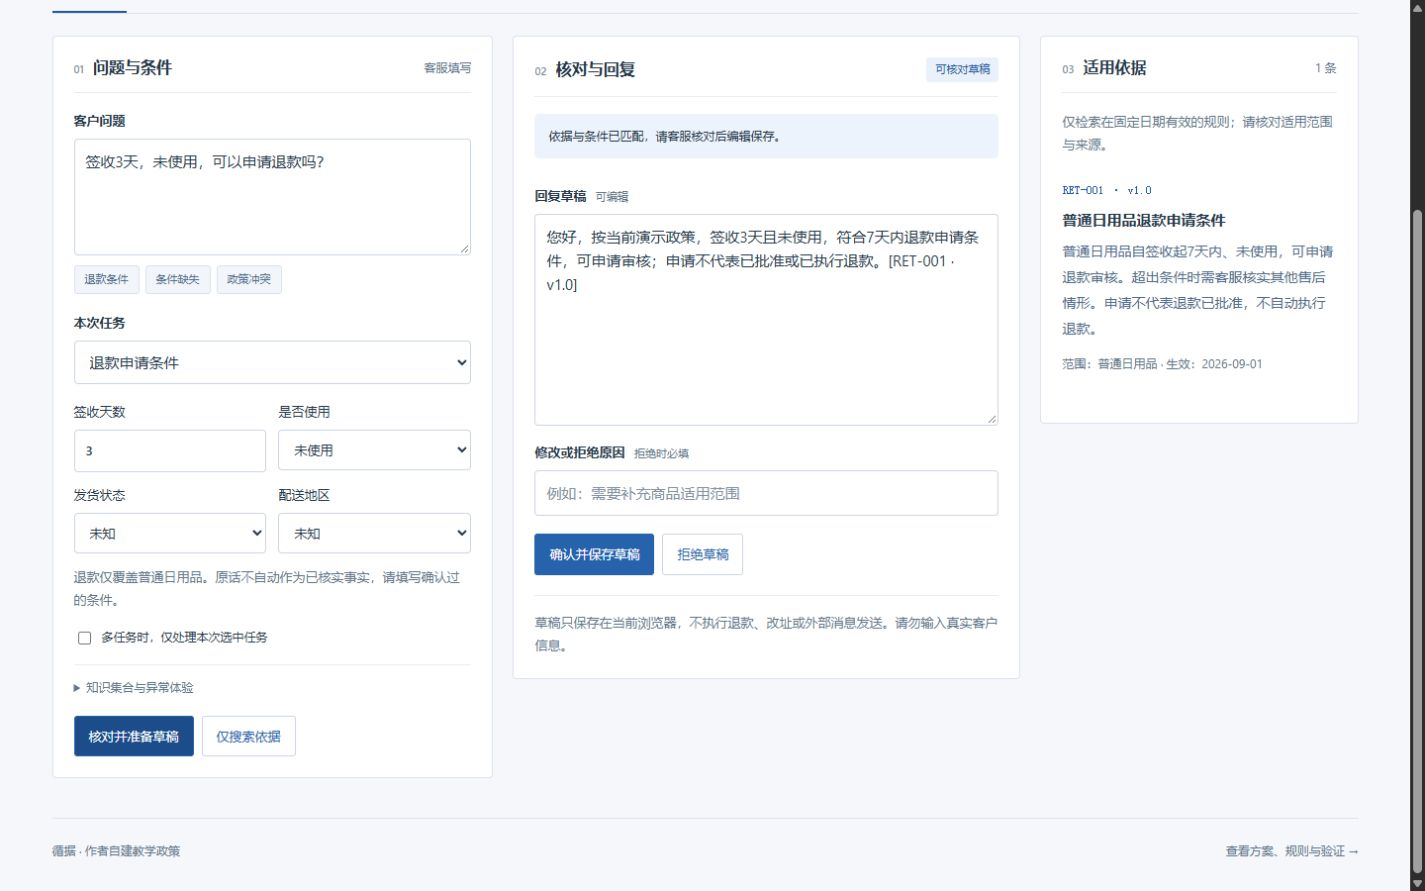Click the 问题与条件 panel heading
Image resolution: width=1425 pixels, height=891 pixels.
pos(132,68)
